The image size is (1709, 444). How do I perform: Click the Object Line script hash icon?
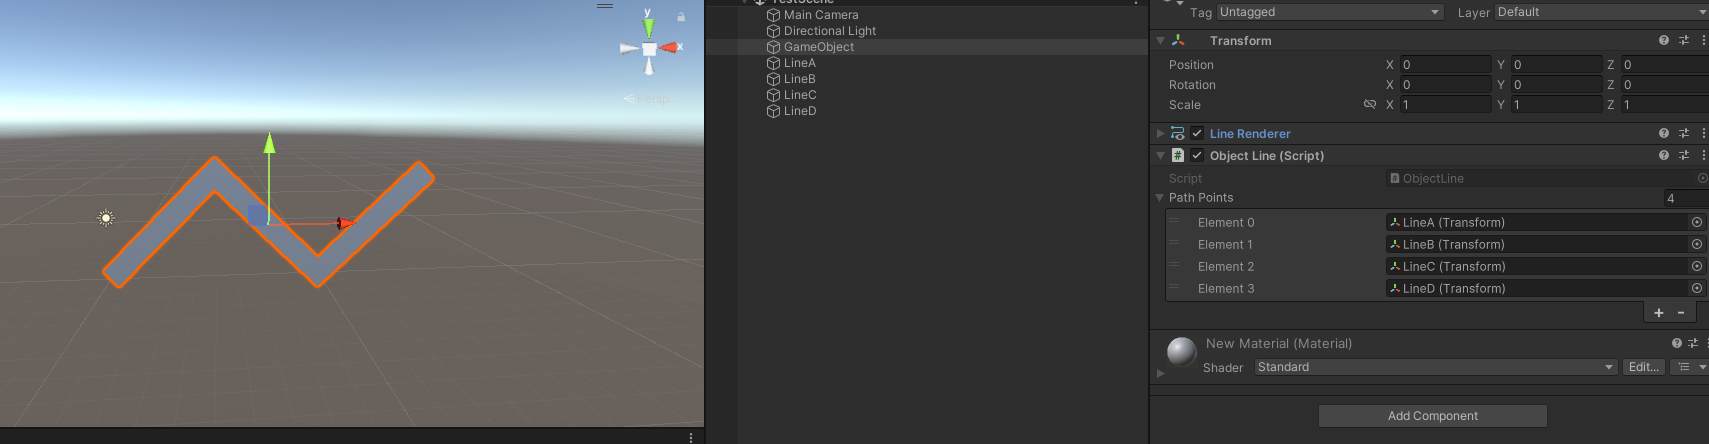[x=1178, y=155]
